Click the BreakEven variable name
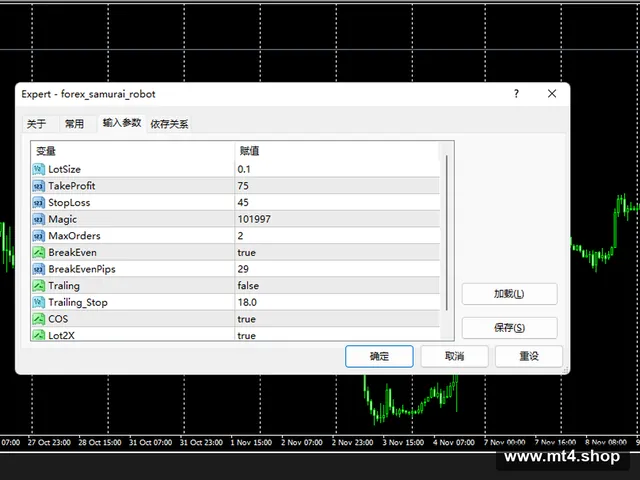 [73, 252]
